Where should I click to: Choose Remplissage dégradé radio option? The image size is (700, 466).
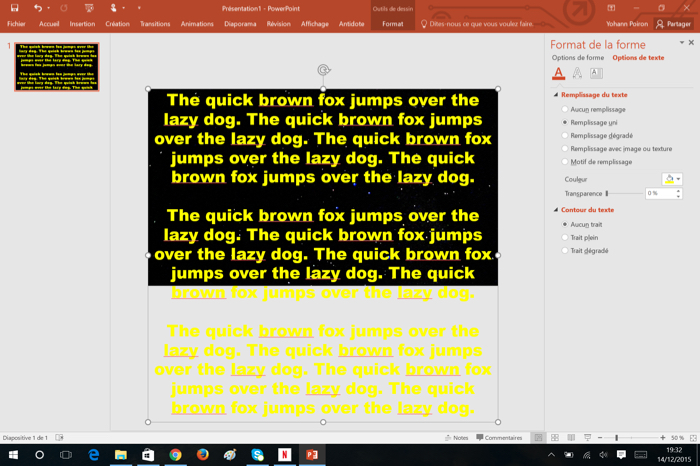[x=565, y=135]
